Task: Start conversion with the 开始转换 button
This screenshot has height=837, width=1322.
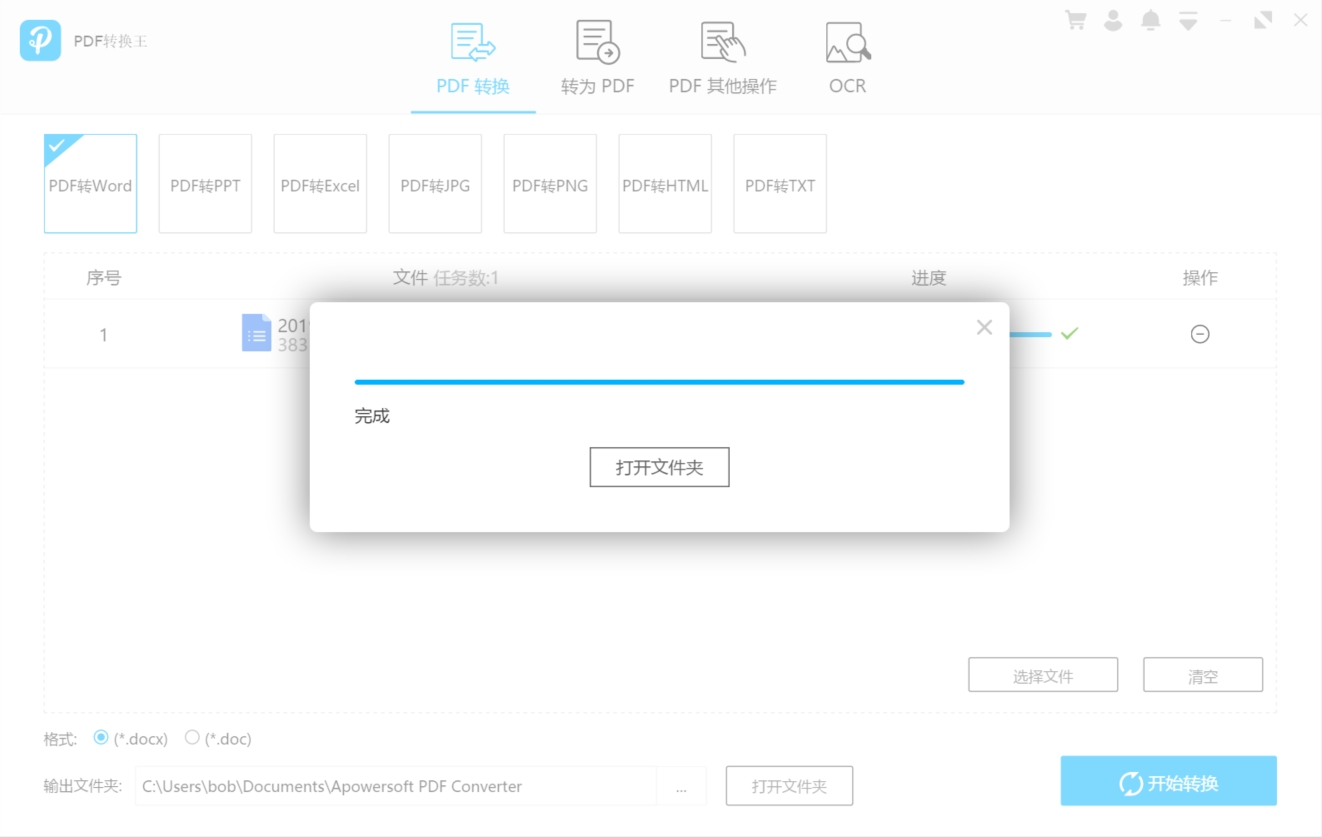Action: coord(1169,781)
